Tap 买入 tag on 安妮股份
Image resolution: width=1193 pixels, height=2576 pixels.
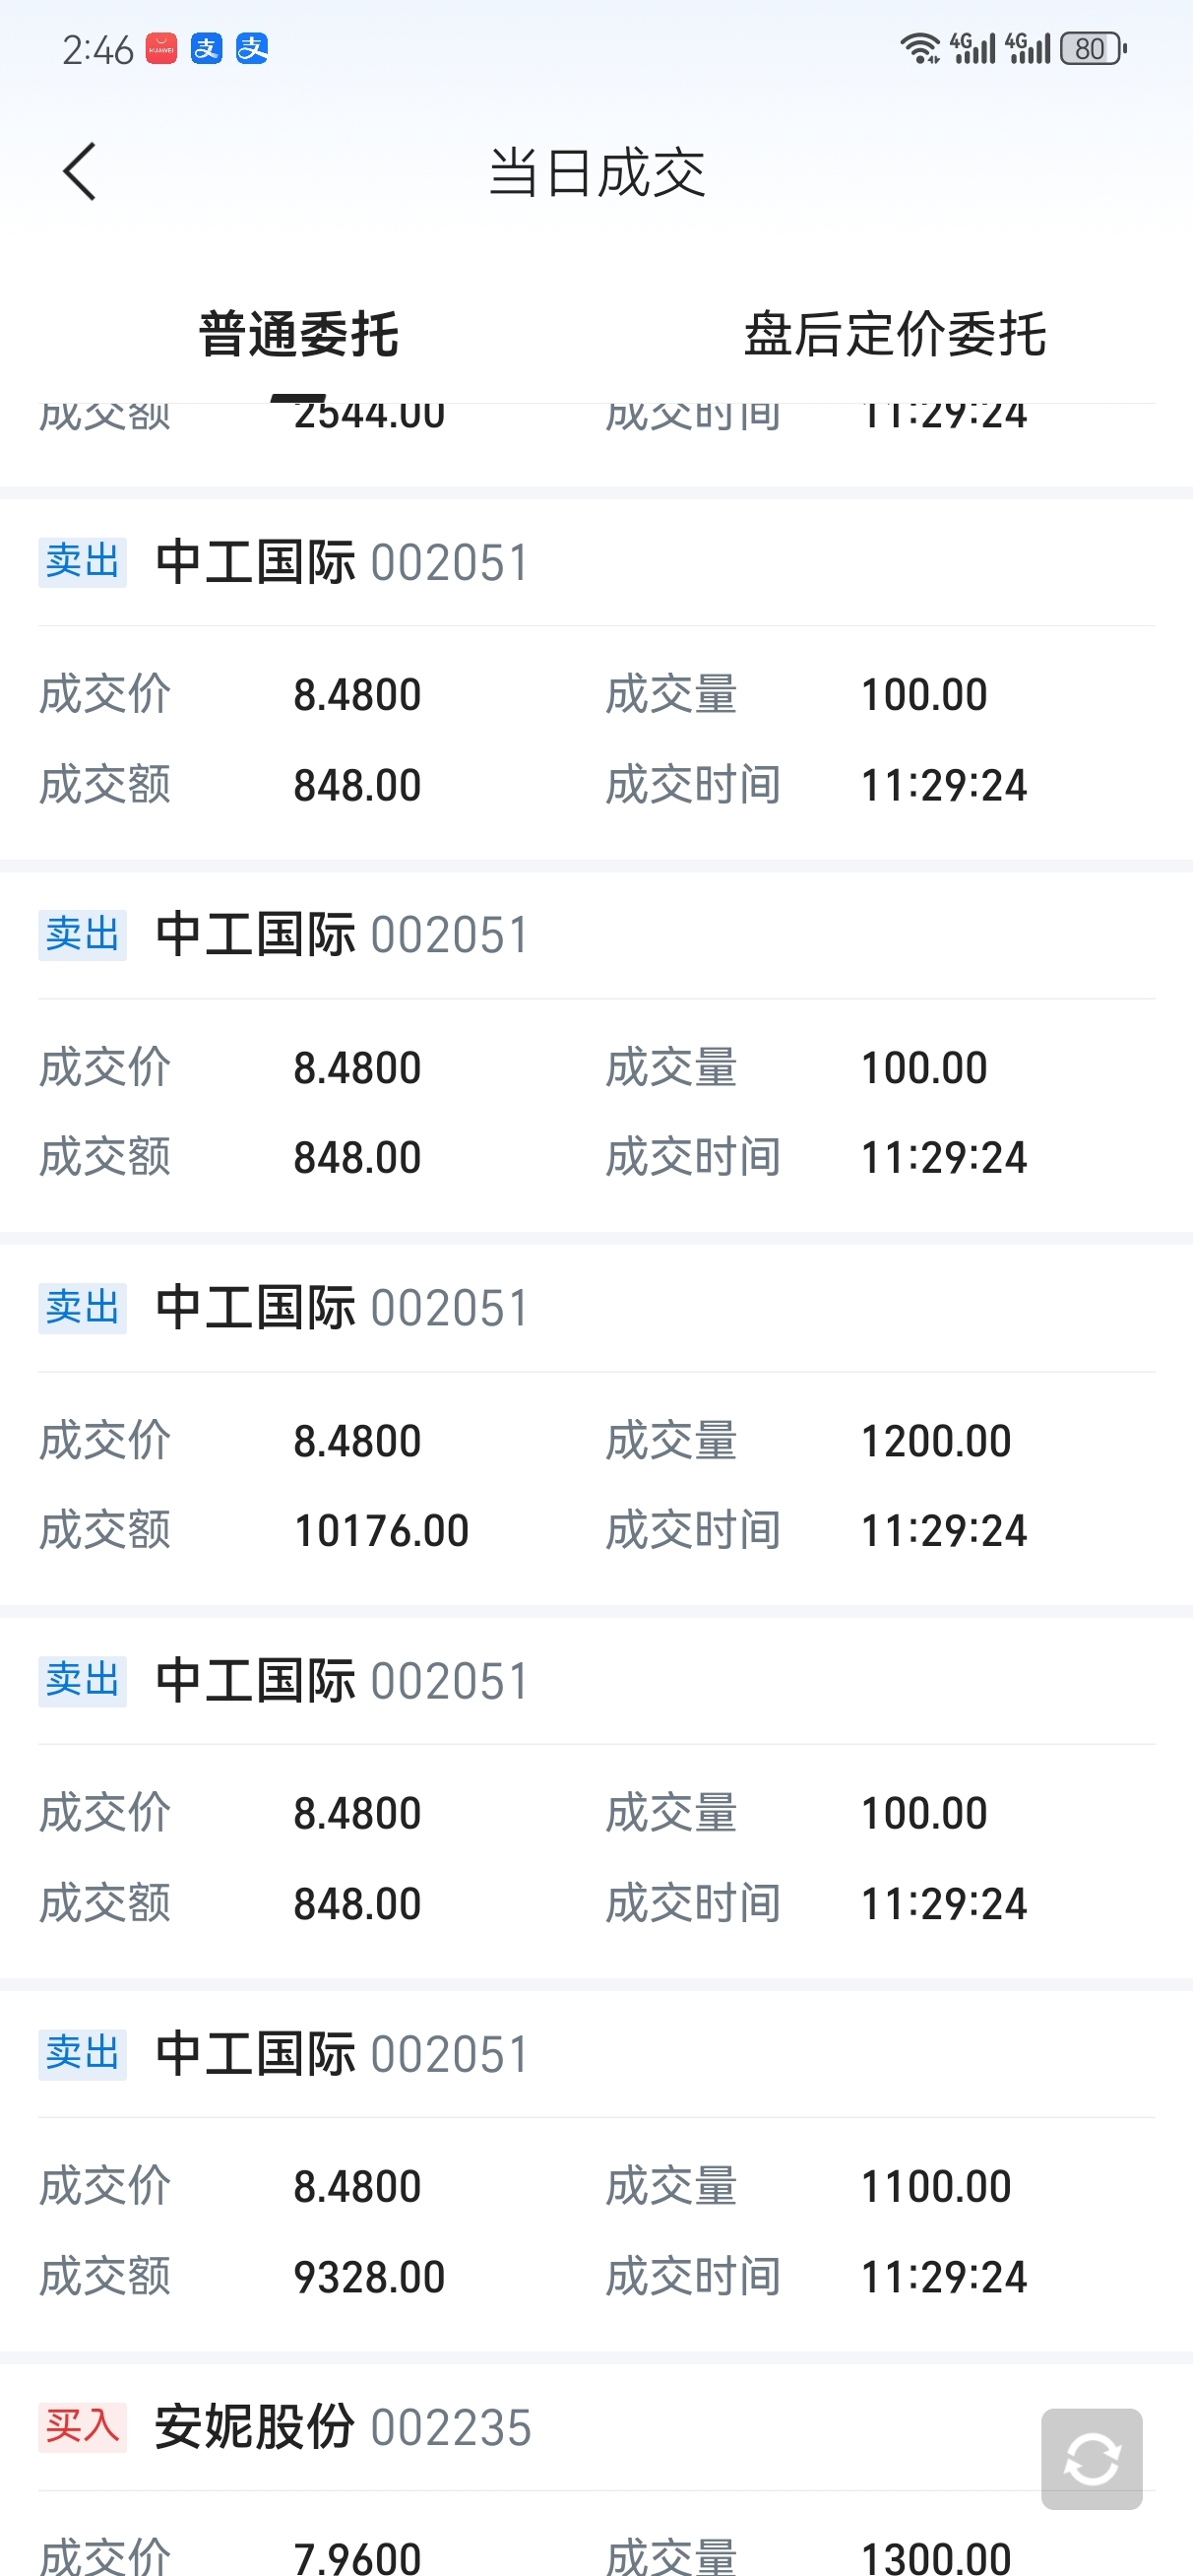pyautogui.click(x=82, y=2426)
